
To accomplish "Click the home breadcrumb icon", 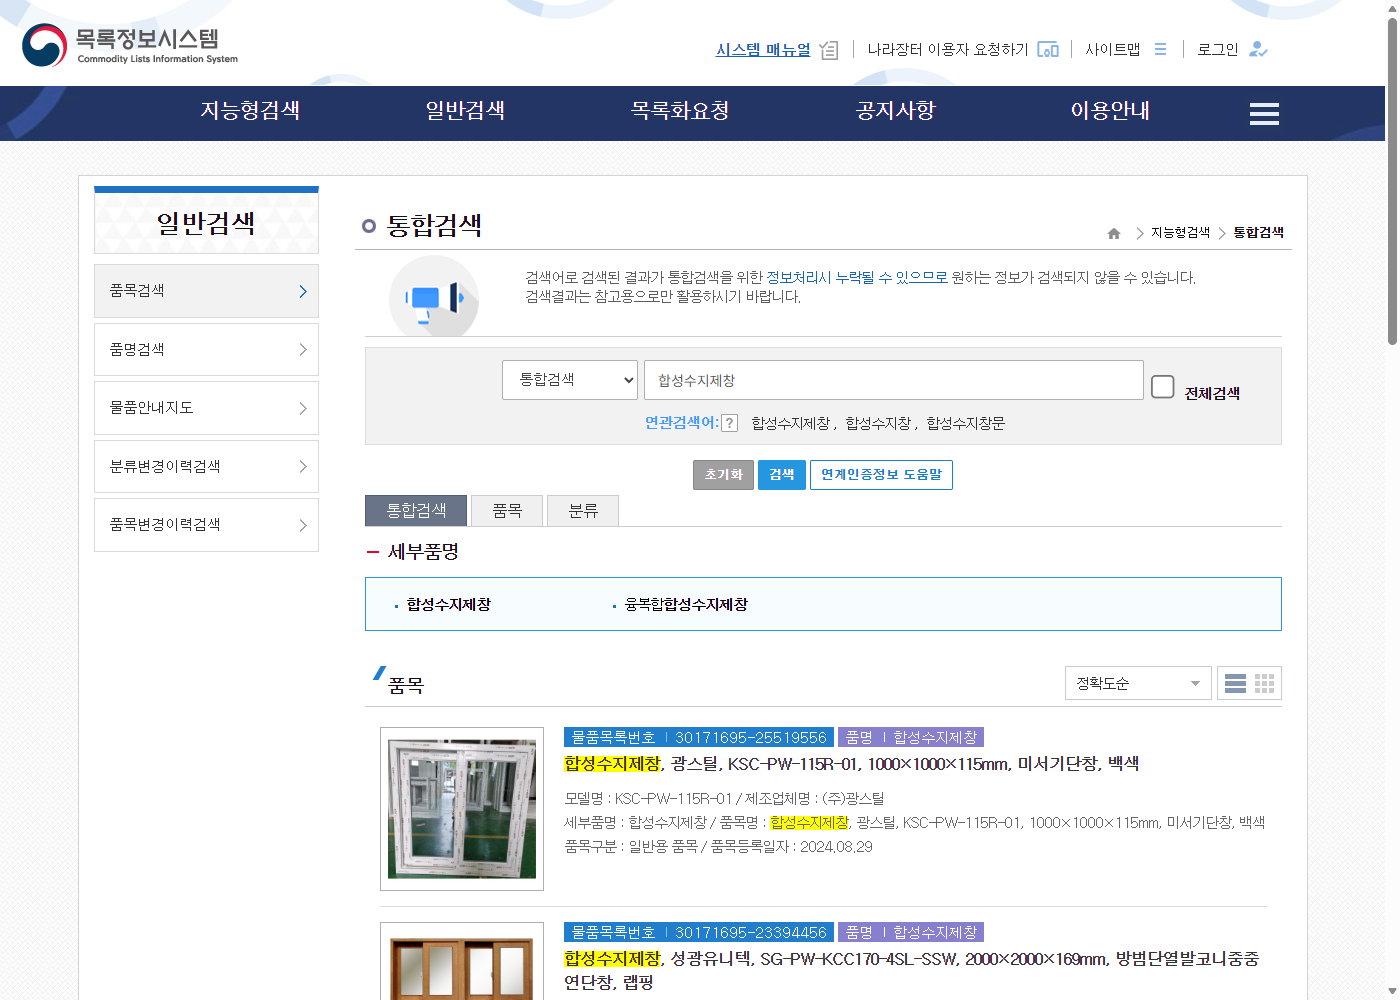I will point(1114,233).
